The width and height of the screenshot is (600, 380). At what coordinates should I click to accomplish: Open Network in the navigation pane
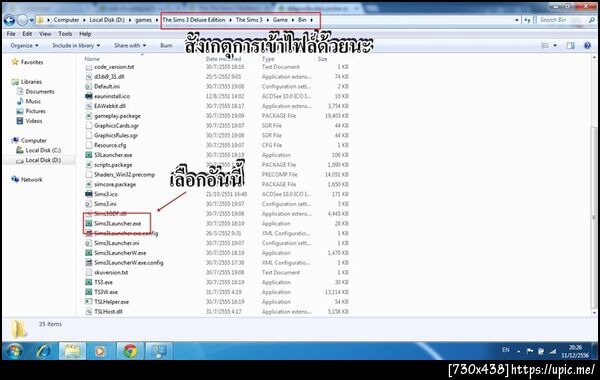tap(31, 179)
